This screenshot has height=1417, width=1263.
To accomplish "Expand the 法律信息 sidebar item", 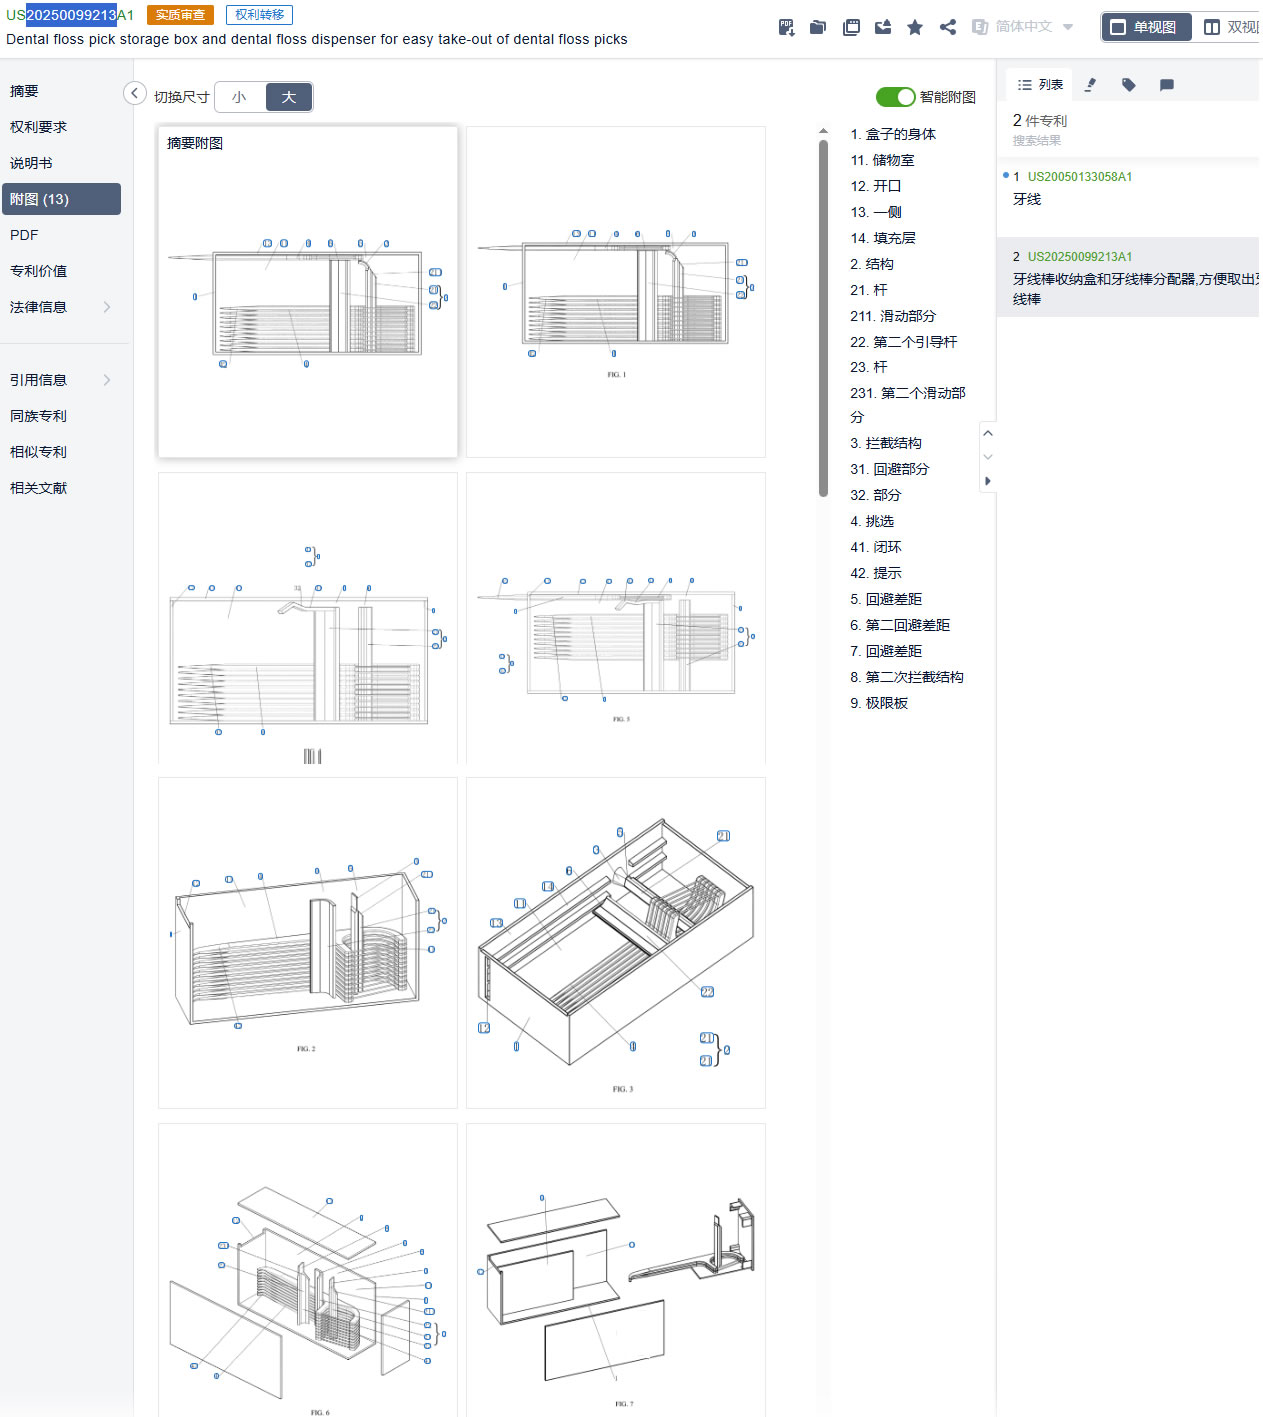I will pyautogui.click(x=60, y=307).
